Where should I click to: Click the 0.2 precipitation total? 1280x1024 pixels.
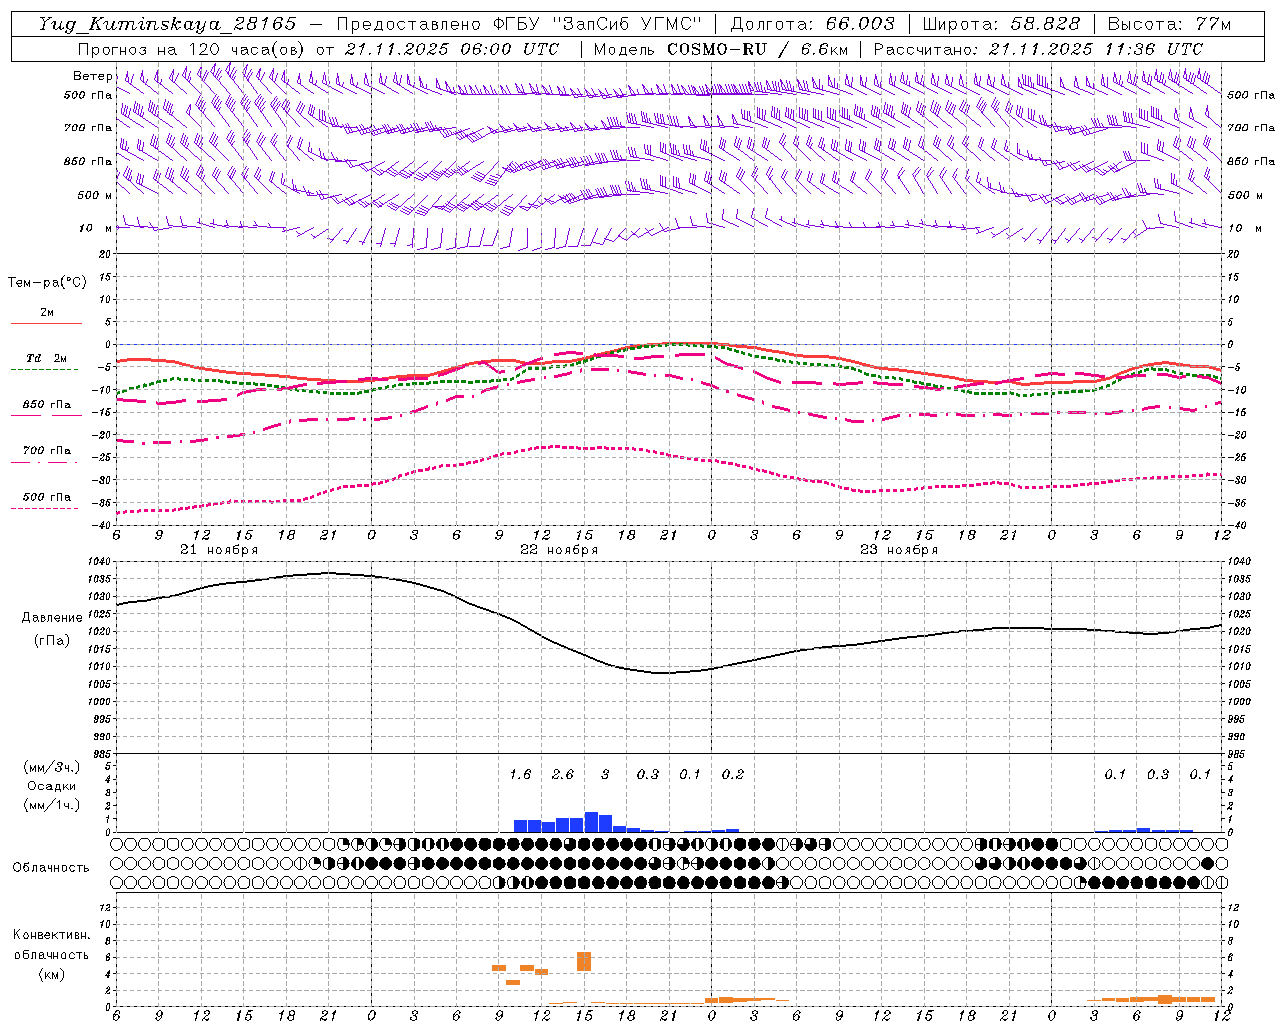(732, 774)
